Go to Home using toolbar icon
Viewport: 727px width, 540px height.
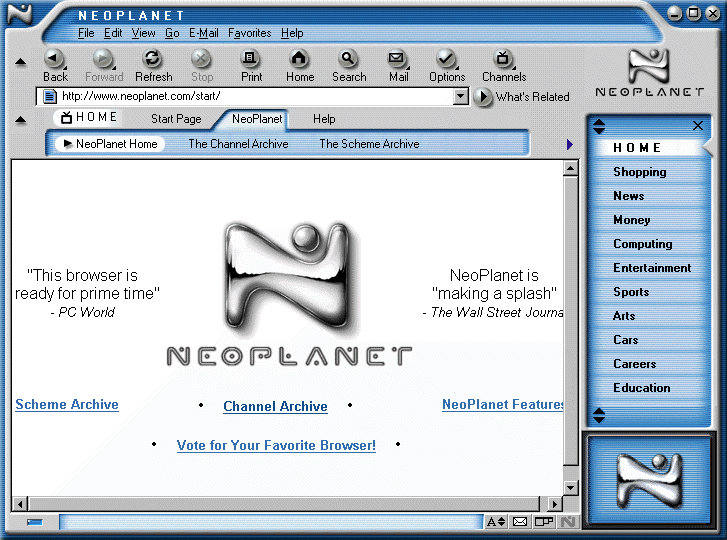point(299,59)
